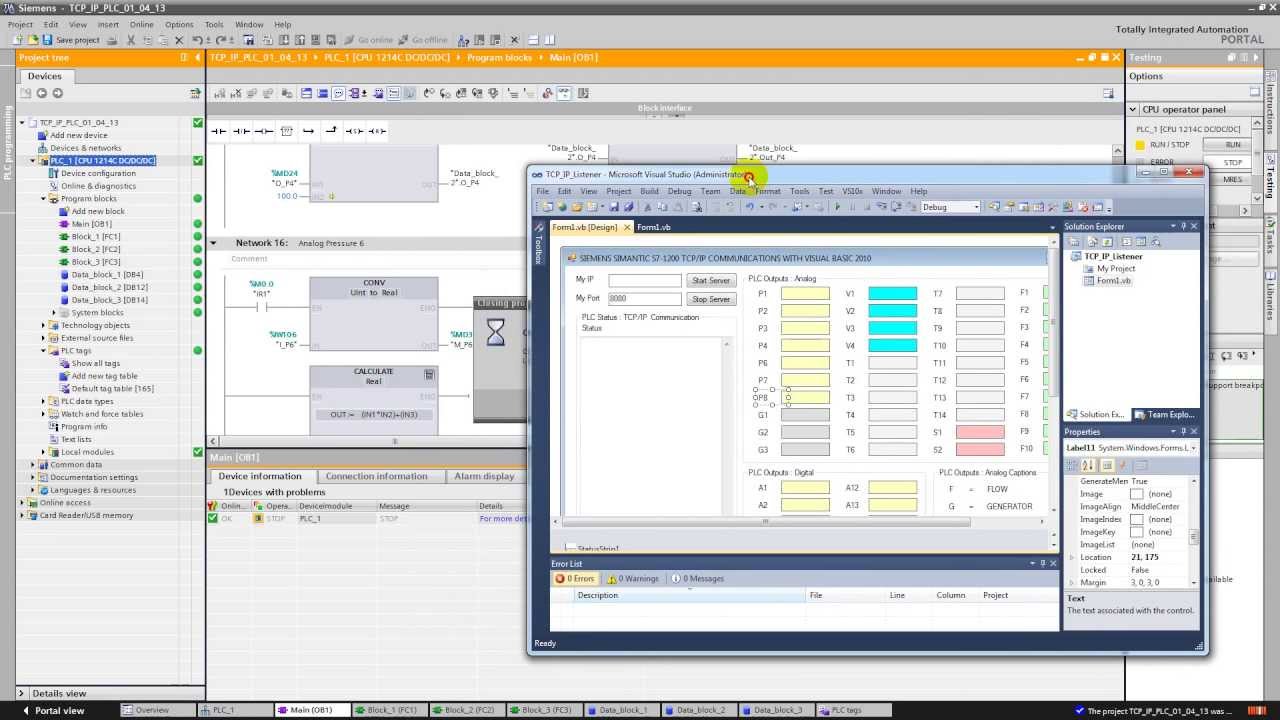Viewport: 1280px width, 720px height.
Task: Click the Alphabetical sort icon in Properties panel
Action: 1087,465
